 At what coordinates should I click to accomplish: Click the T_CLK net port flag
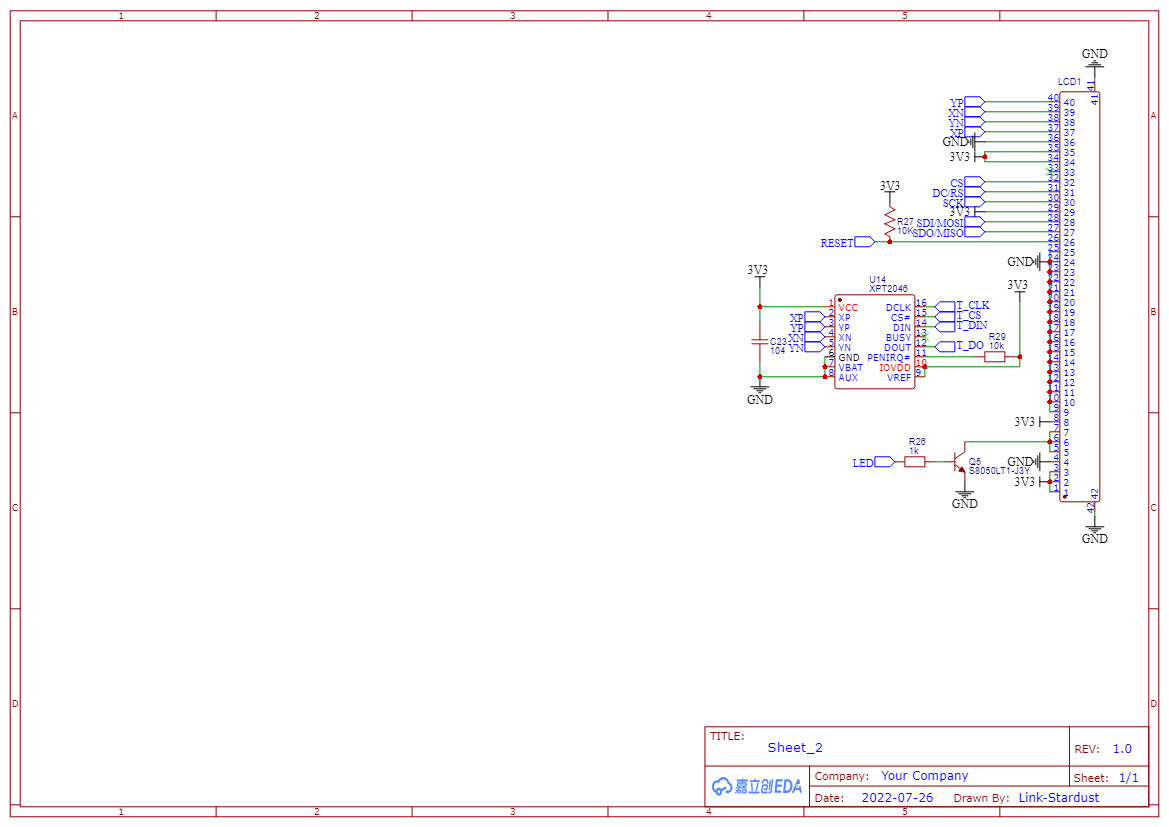click(945, 306)
